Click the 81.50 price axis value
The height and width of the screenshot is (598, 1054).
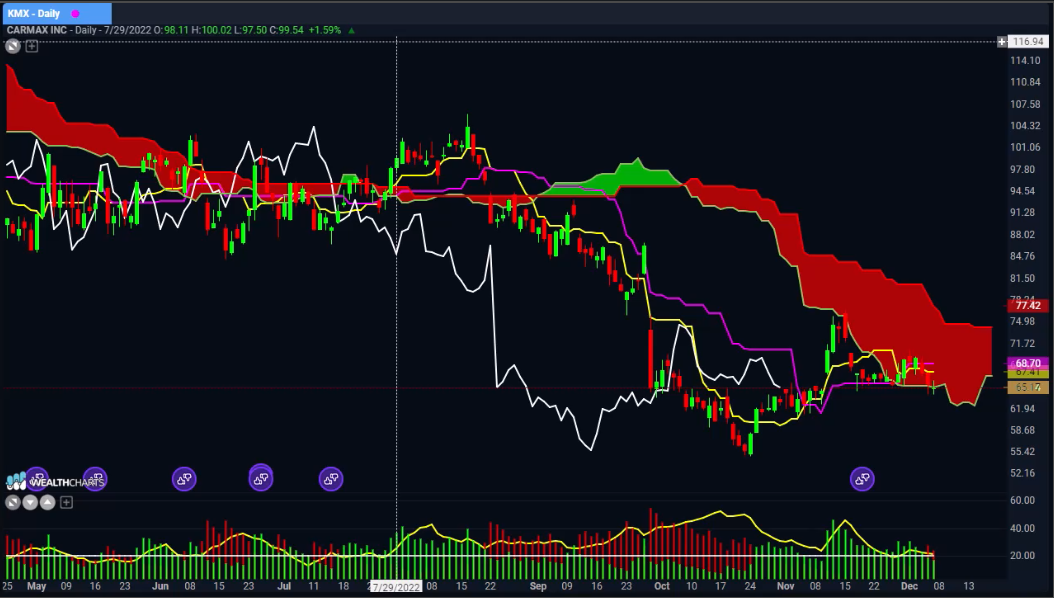[x=1022, y=278]
